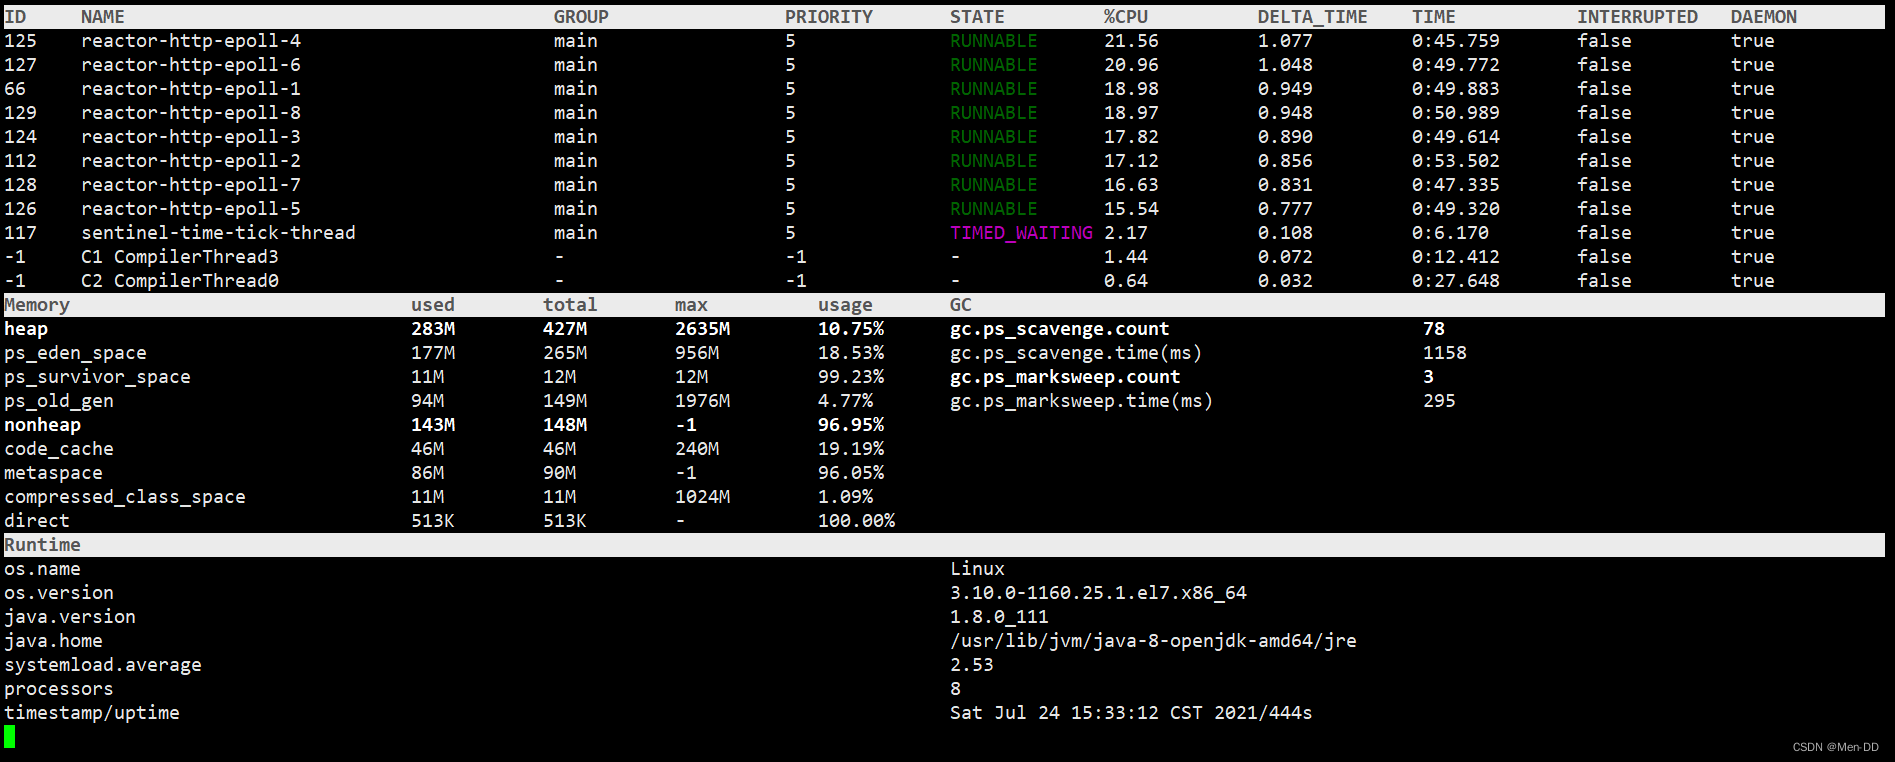
Task: Click the systemload.average value 2.53
Action: [972, 665]
